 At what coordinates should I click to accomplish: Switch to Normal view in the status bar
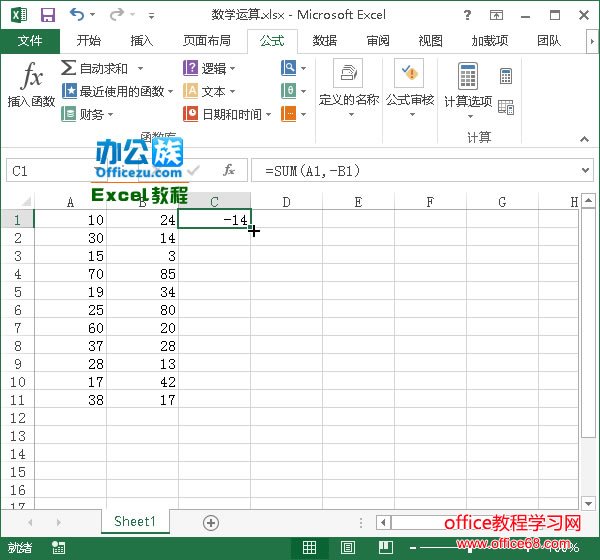(310, 547)
